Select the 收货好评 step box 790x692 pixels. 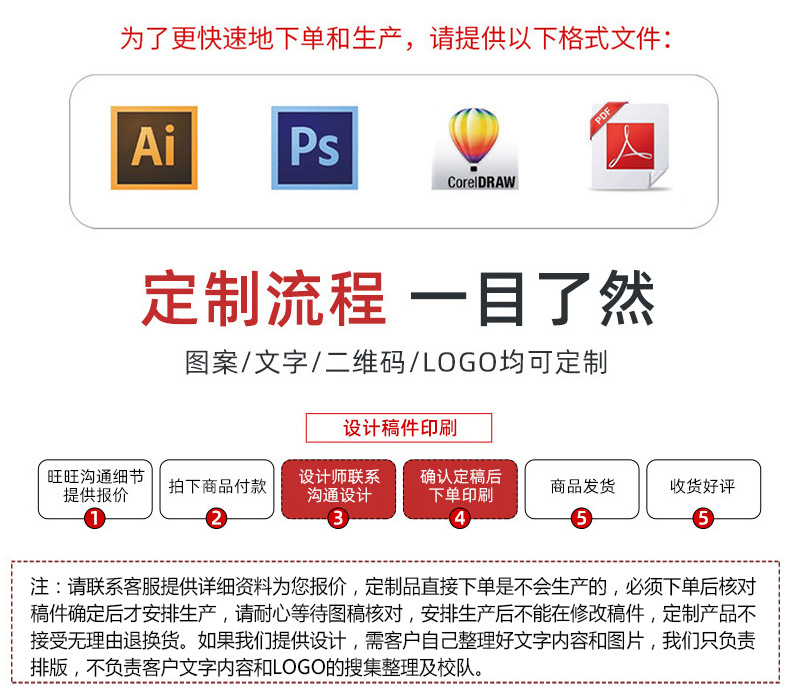(x=704, y=489)
